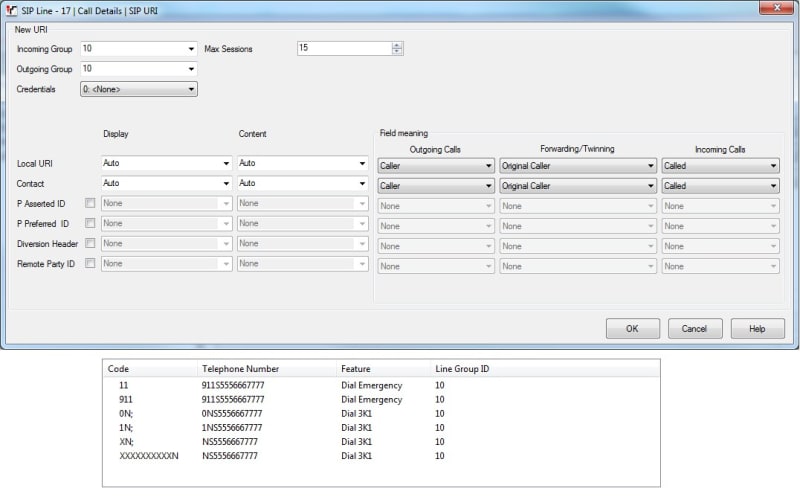Open Local URI Content dropdown
The width and height of the screenshot is (800, 497).
pos(303,163)
